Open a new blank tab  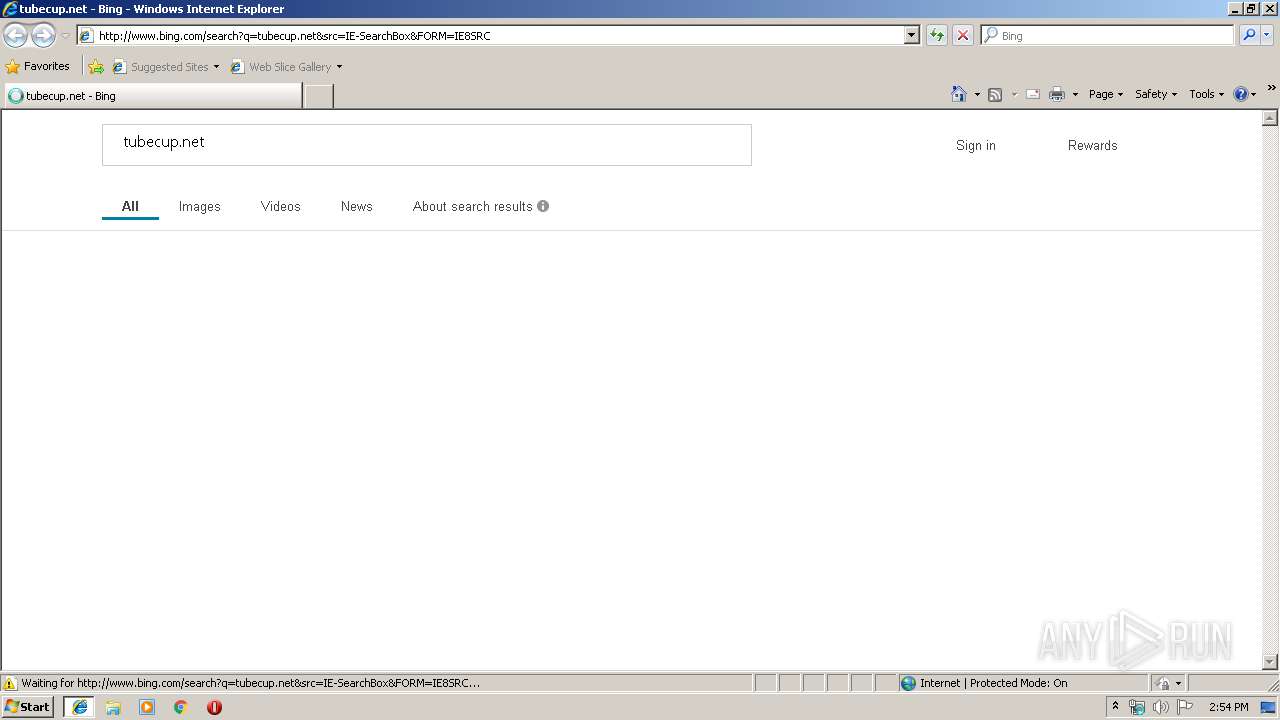[x=318, y=96]
